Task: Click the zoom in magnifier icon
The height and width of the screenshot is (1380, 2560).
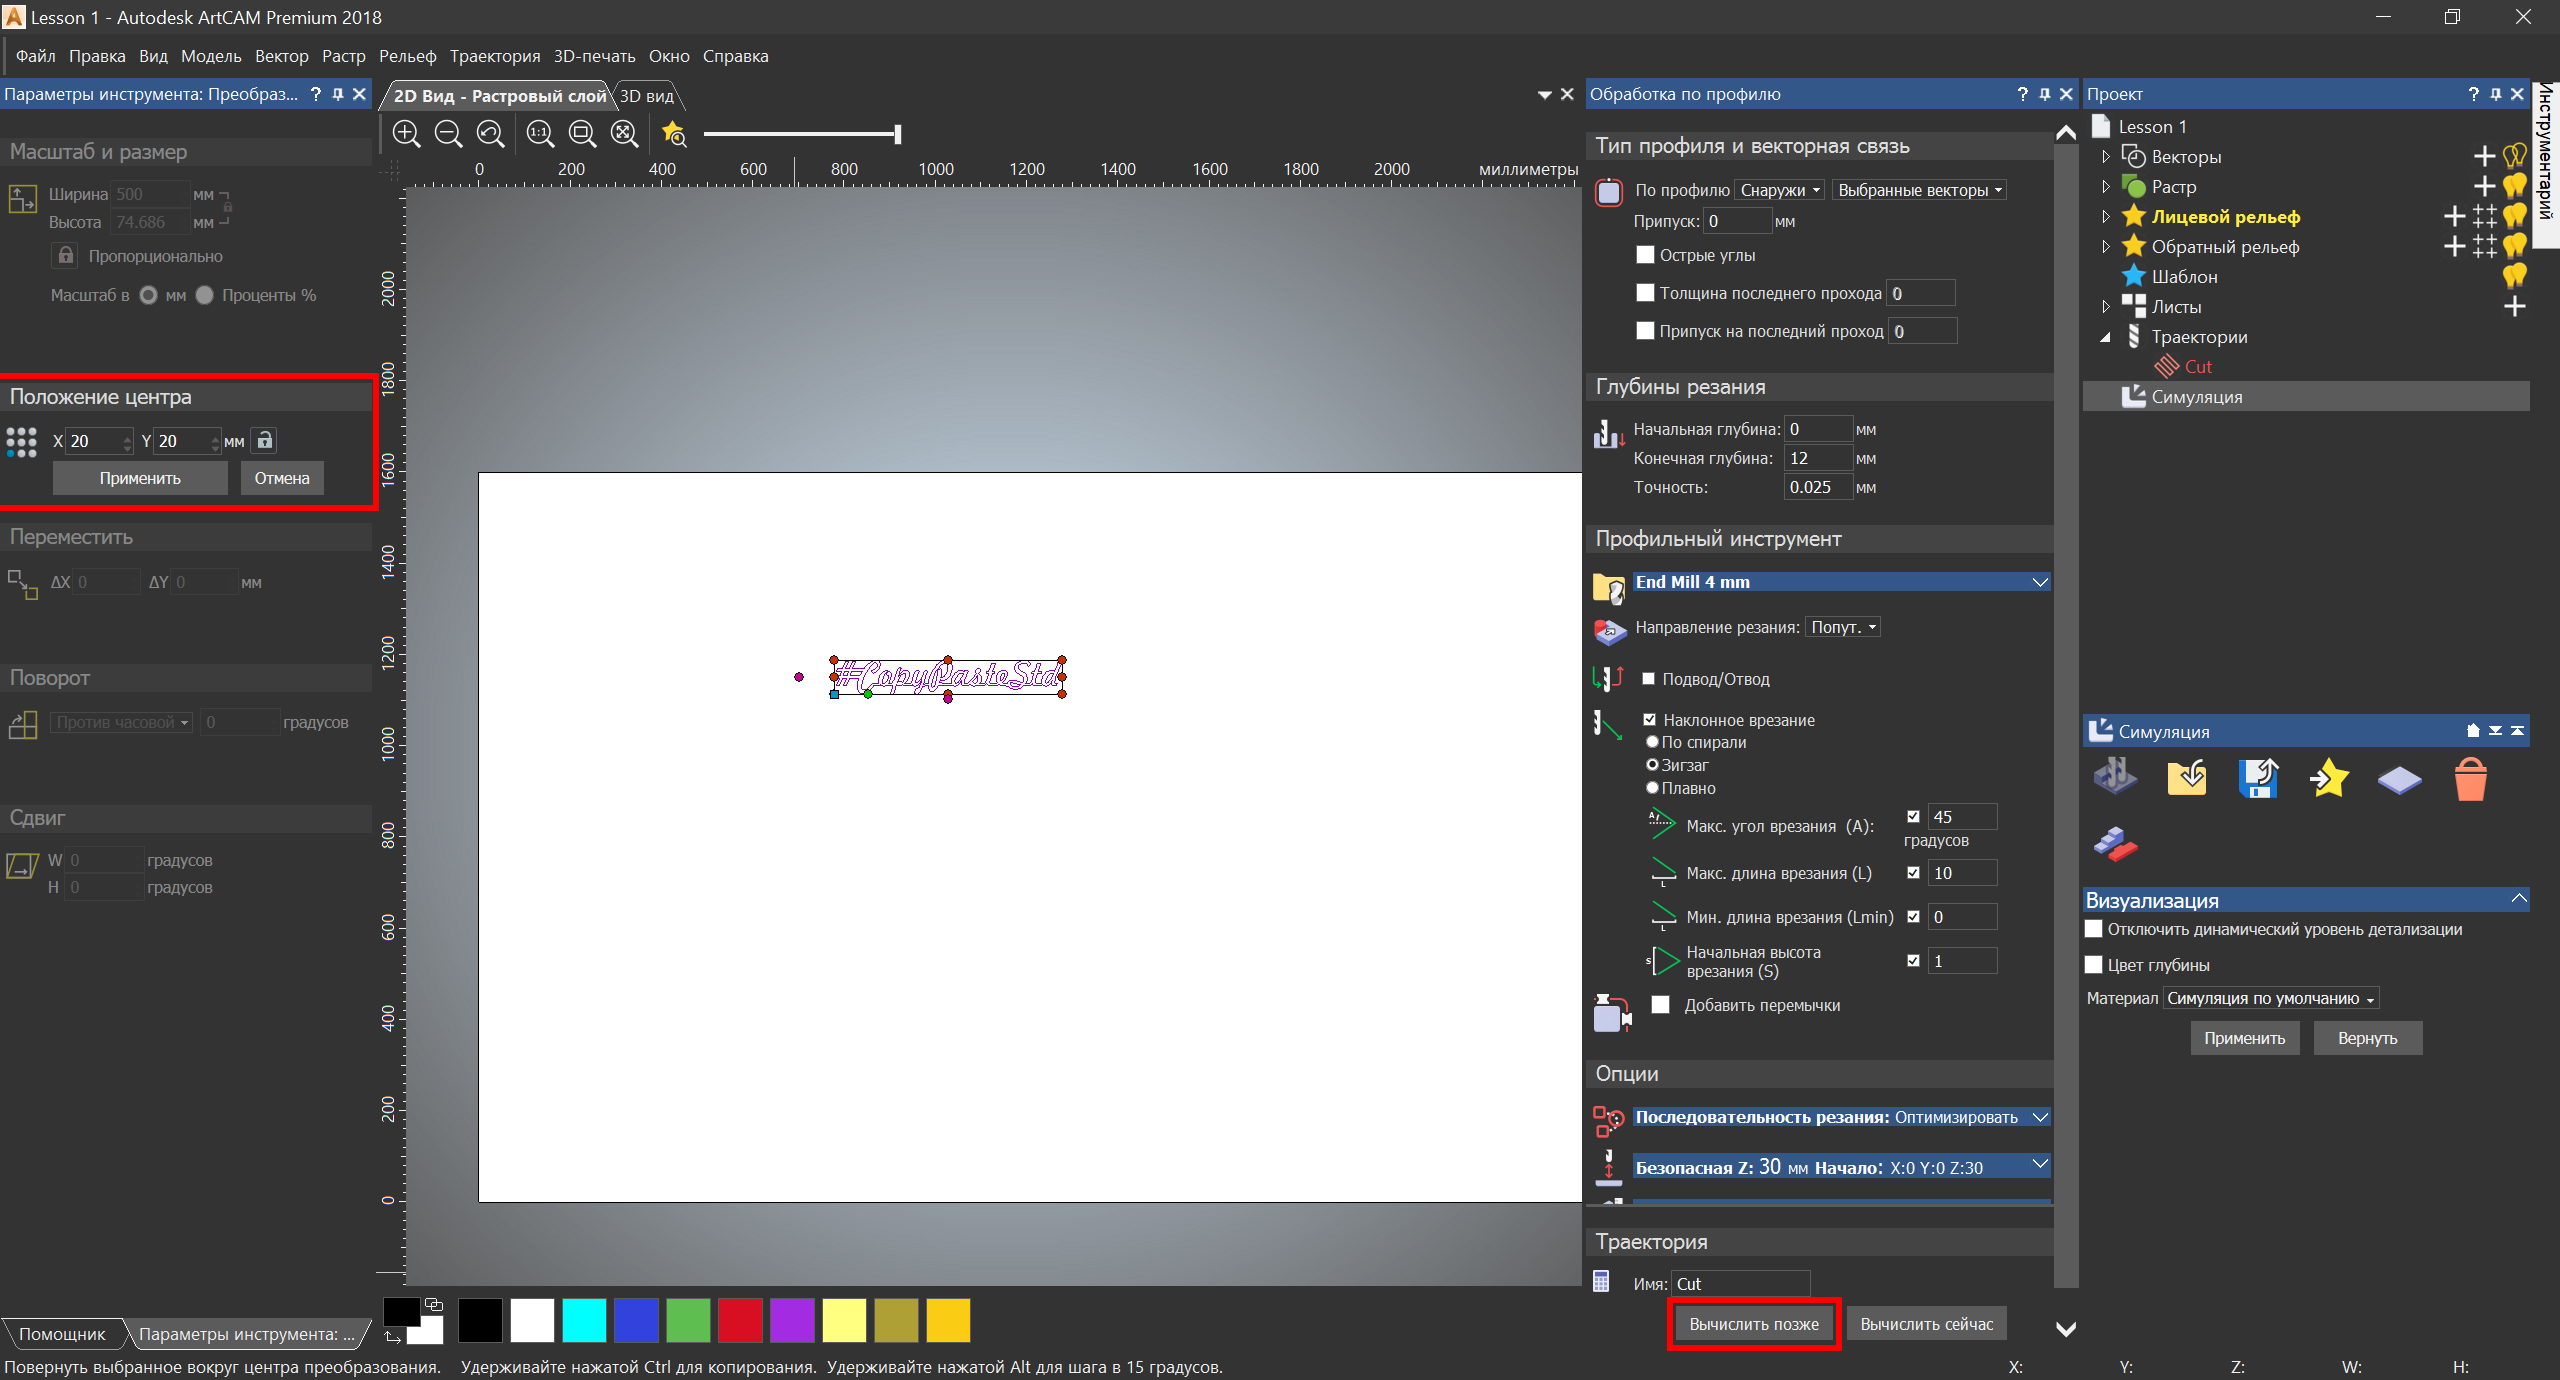Action: pyautogui.click(x=406, y=134)
